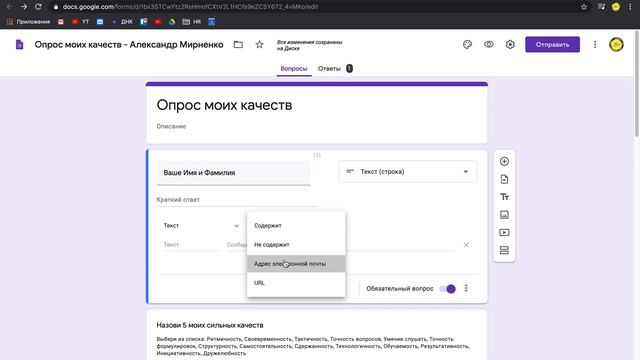Viewport: 640px width, 360px height.
Task: Go back in the browser
Action: coord(9,7)
